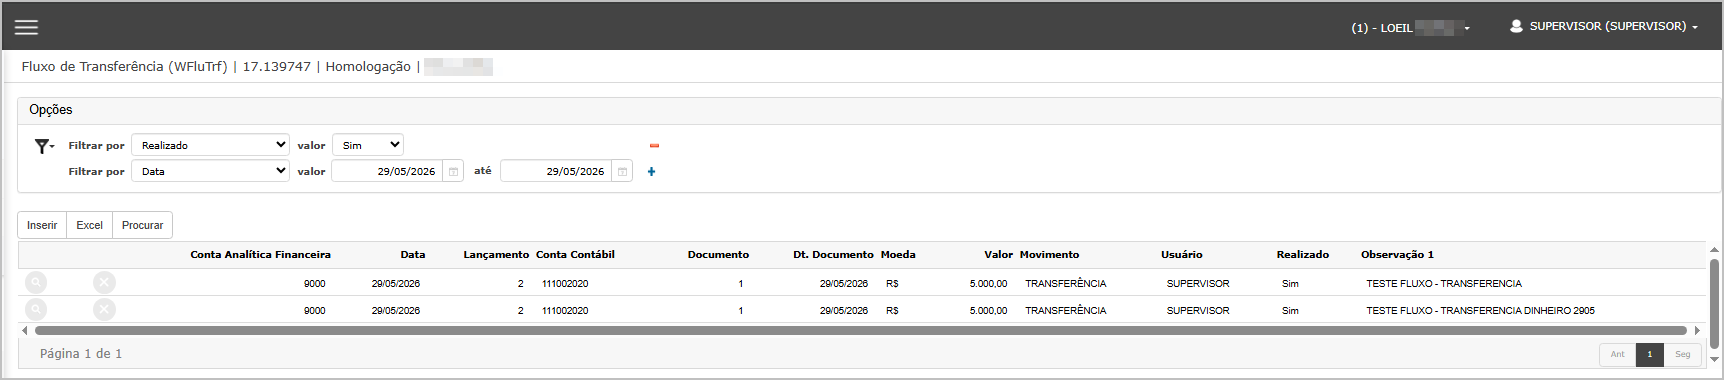This screenshot has width=1724, height=380.
Task: Click the horizontal scrollbar of the grid
Action: point(860,330)
